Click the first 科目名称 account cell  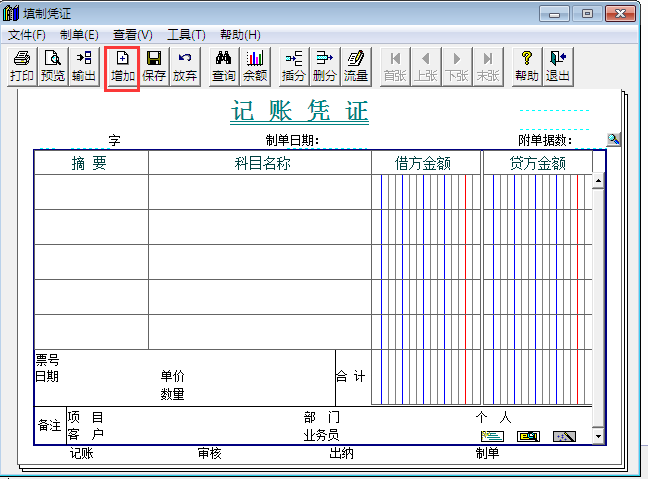[x=259, y=192]
